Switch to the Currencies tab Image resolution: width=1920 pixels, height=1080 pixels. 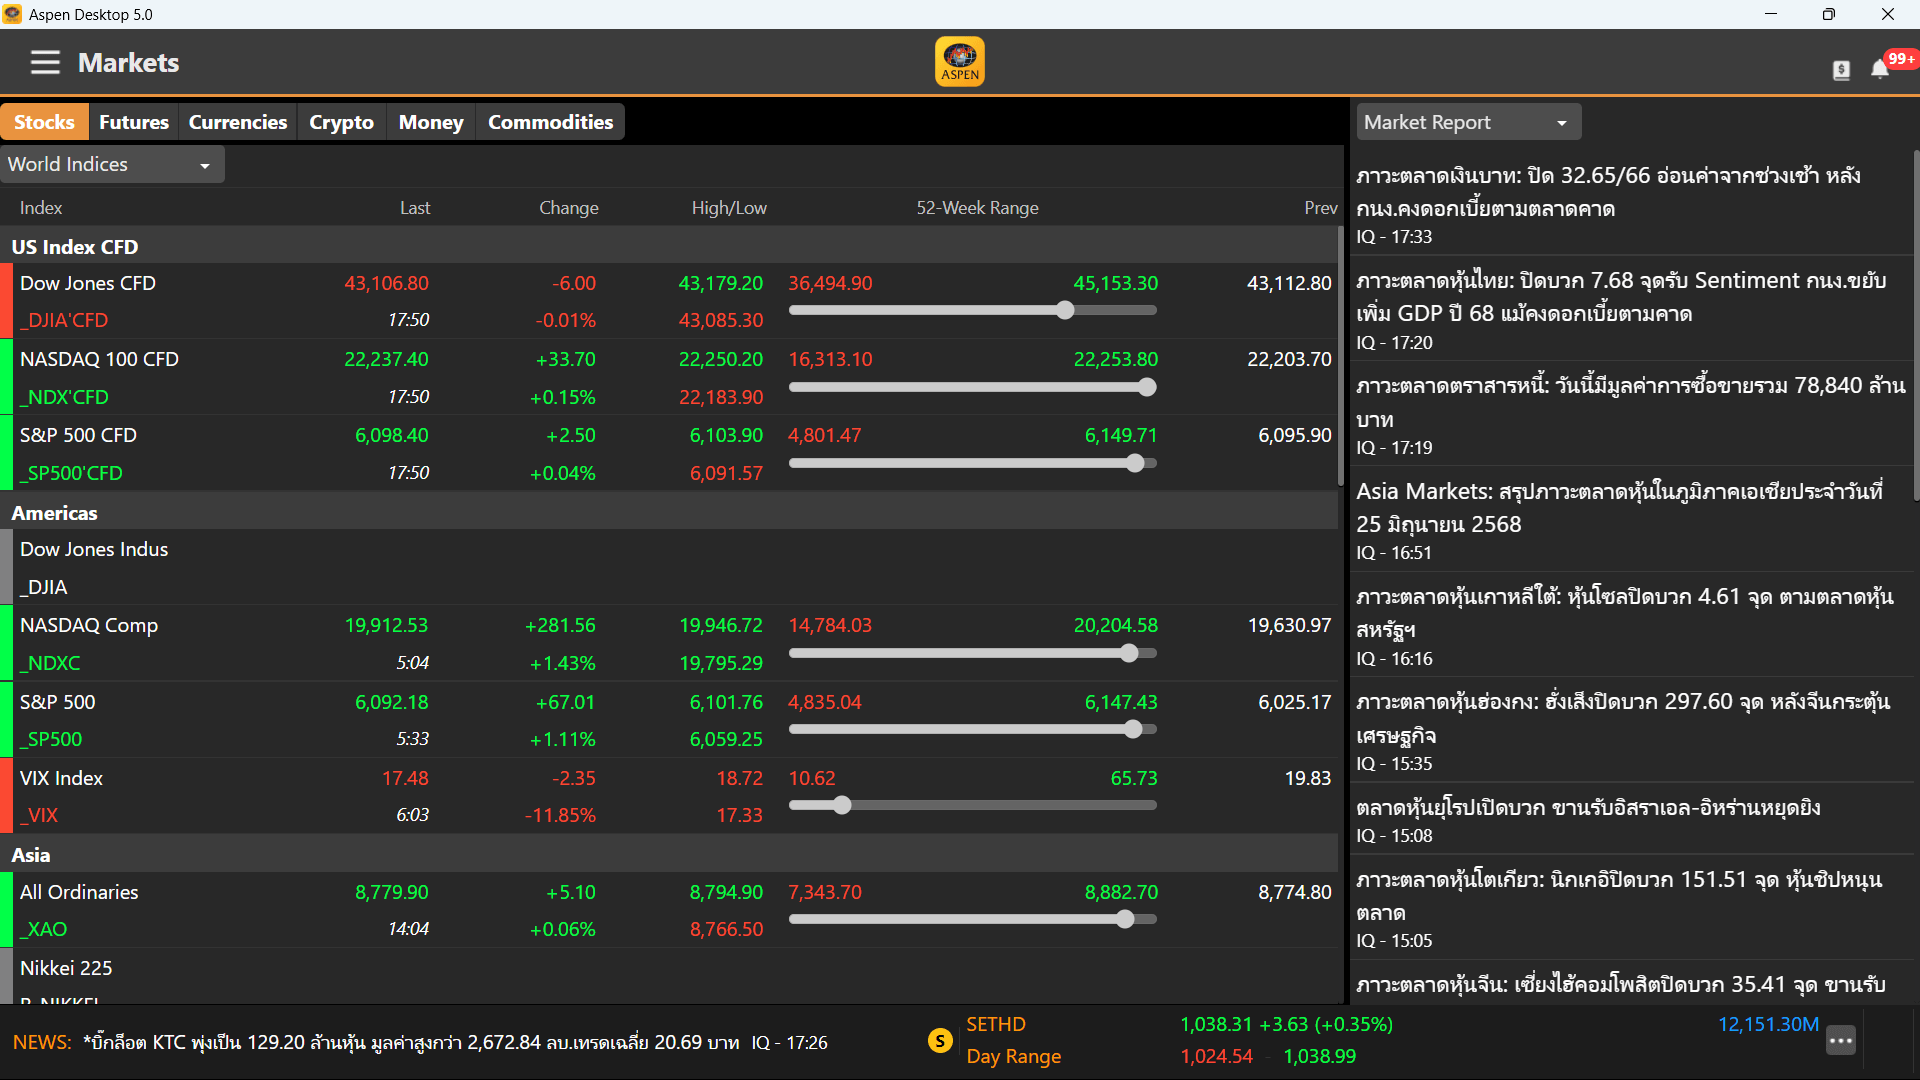coord(238,122)
